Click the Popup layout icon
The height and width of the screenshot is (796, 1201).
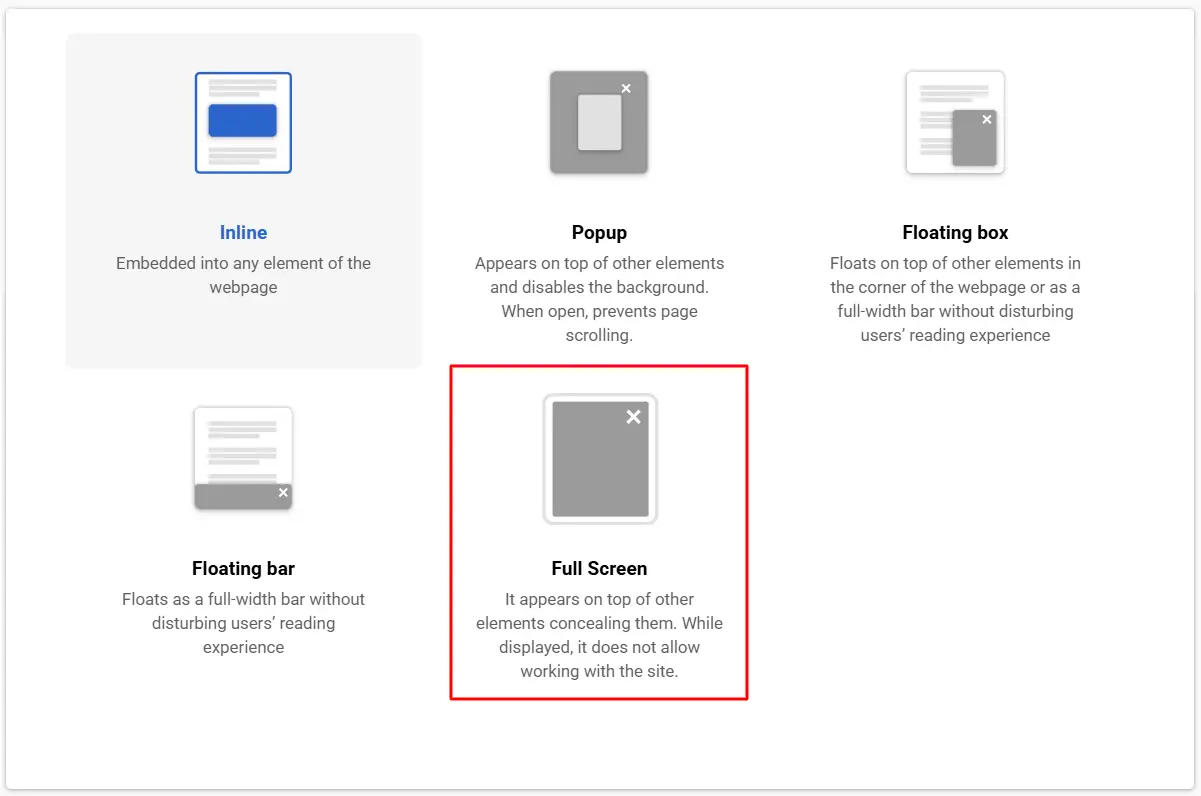click(x=599, y=123)
